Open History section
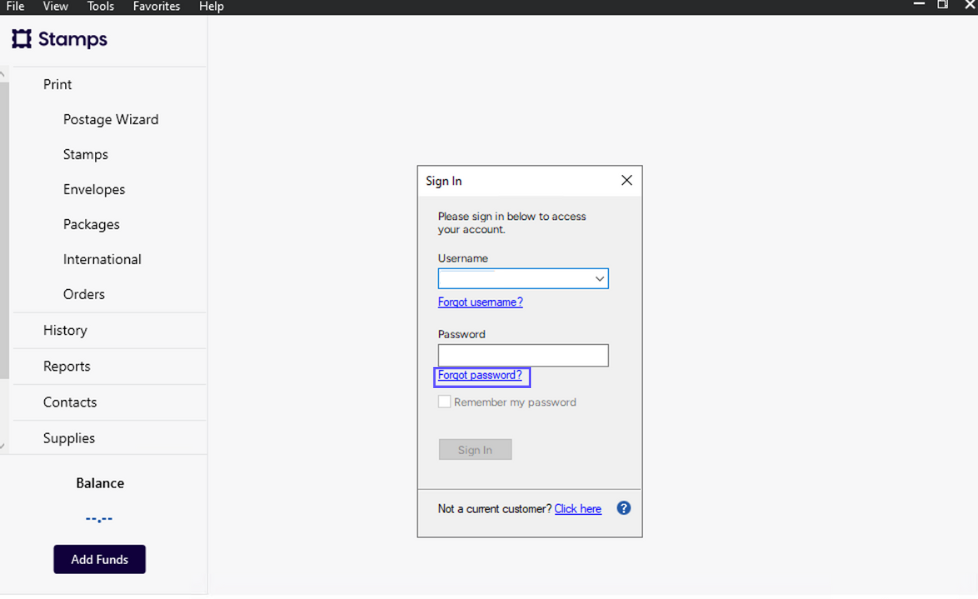 [x=65, y=330]
